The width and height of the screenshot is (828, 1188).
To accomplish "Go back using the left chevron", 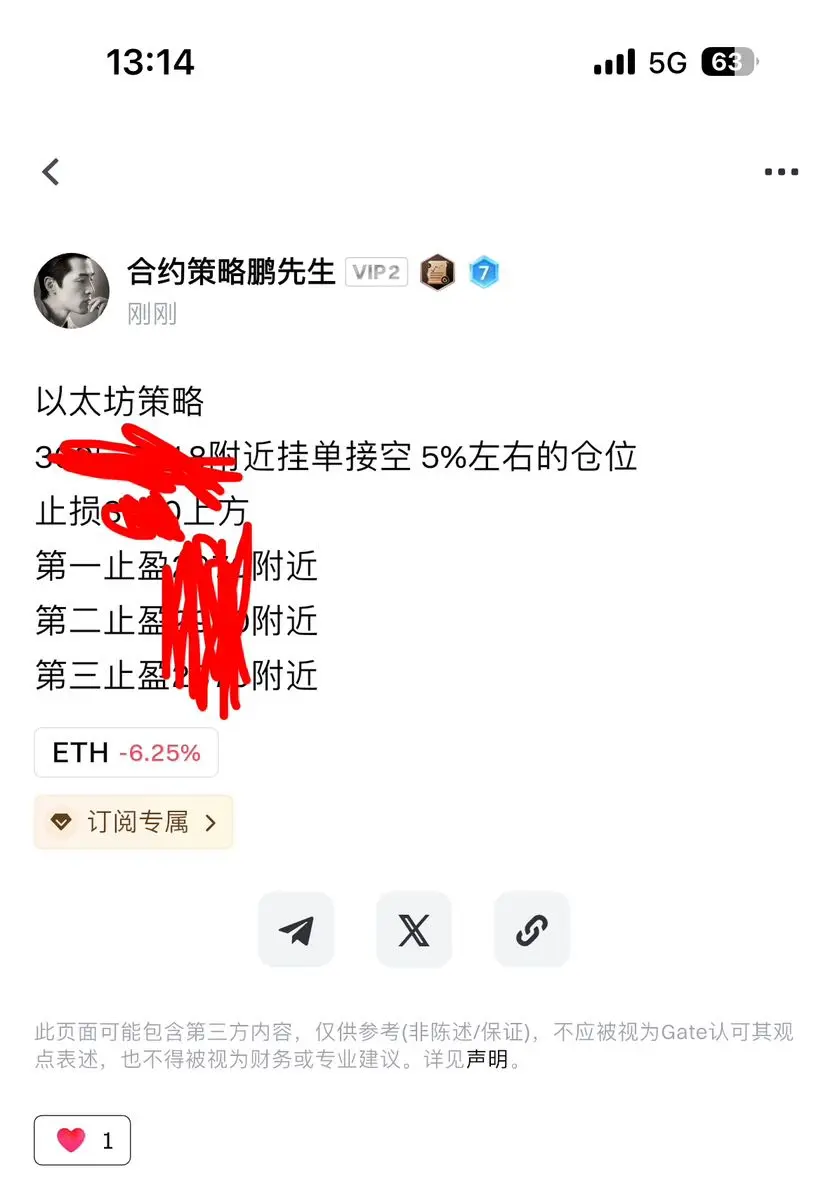I will (x=51, y=172).
